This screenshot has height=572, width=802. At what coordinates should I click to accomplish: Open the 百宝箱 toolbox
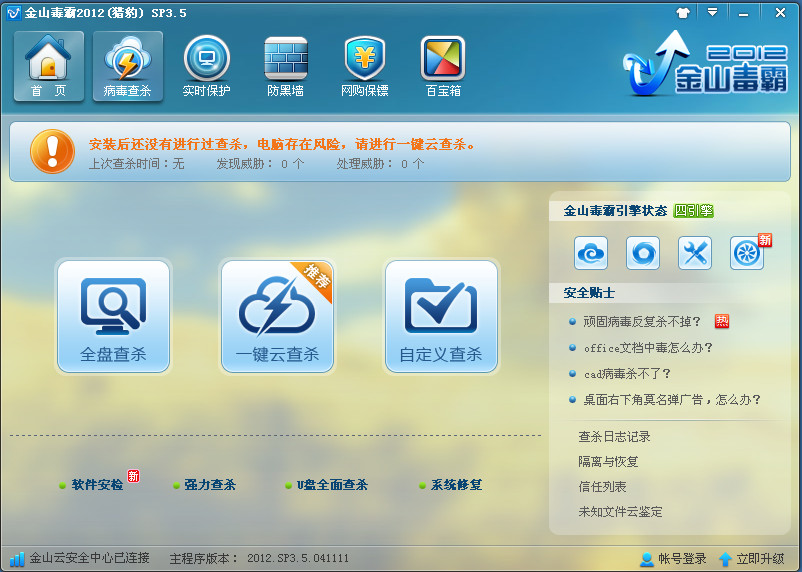point(443,66)
